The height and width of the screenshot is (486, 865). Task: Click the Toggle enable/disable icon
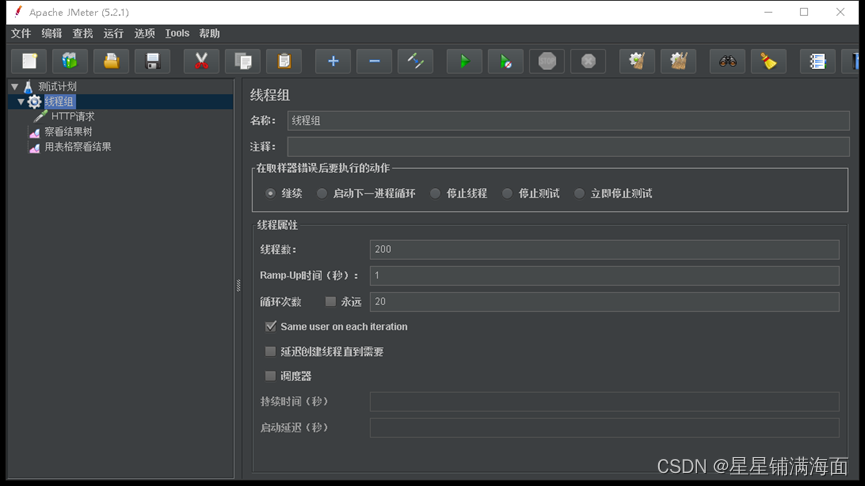point(415,61)
